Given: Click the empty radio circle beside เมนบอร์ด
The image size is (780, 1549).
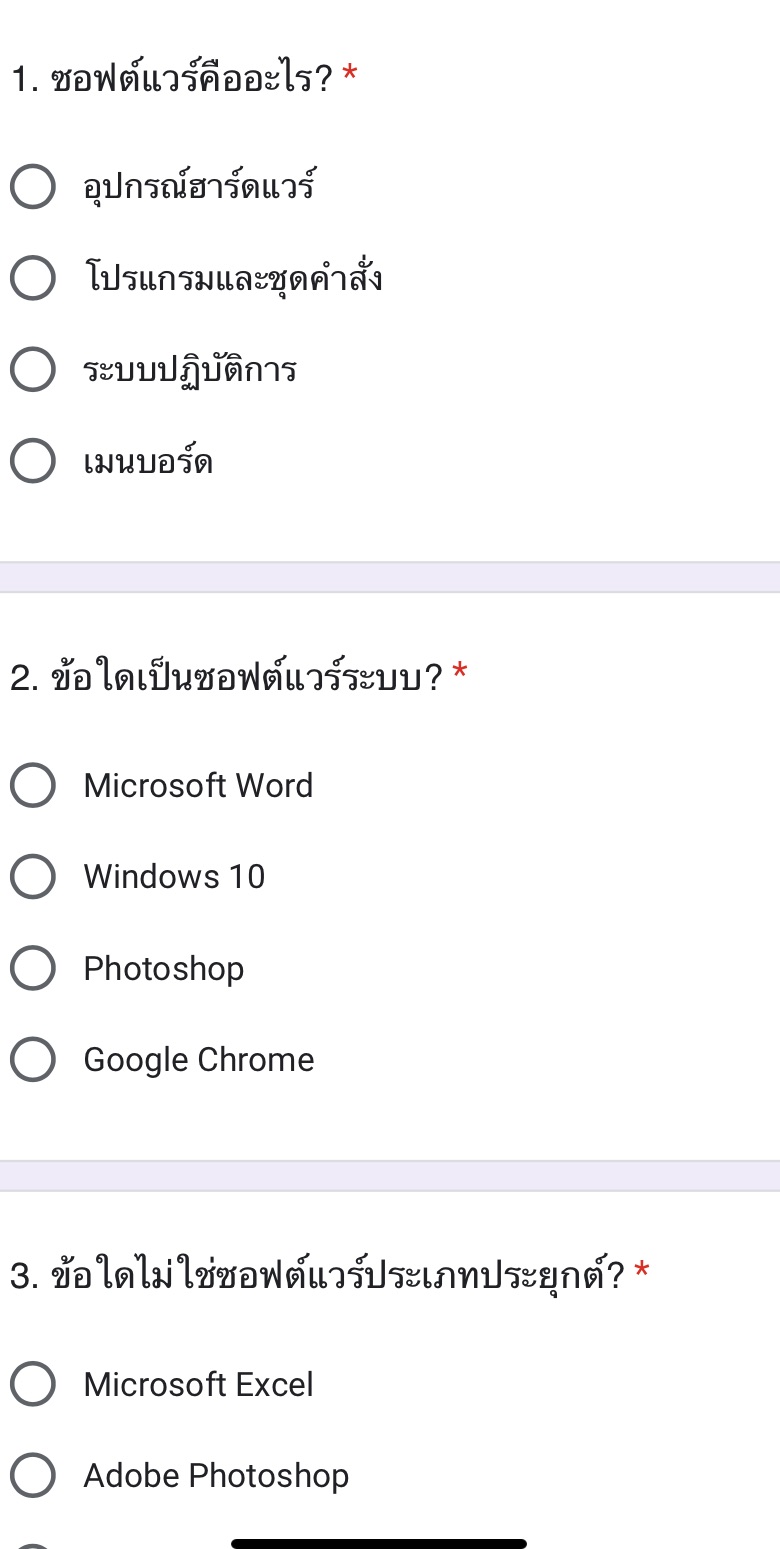Looking at the screenshot, I should point(33,460).
